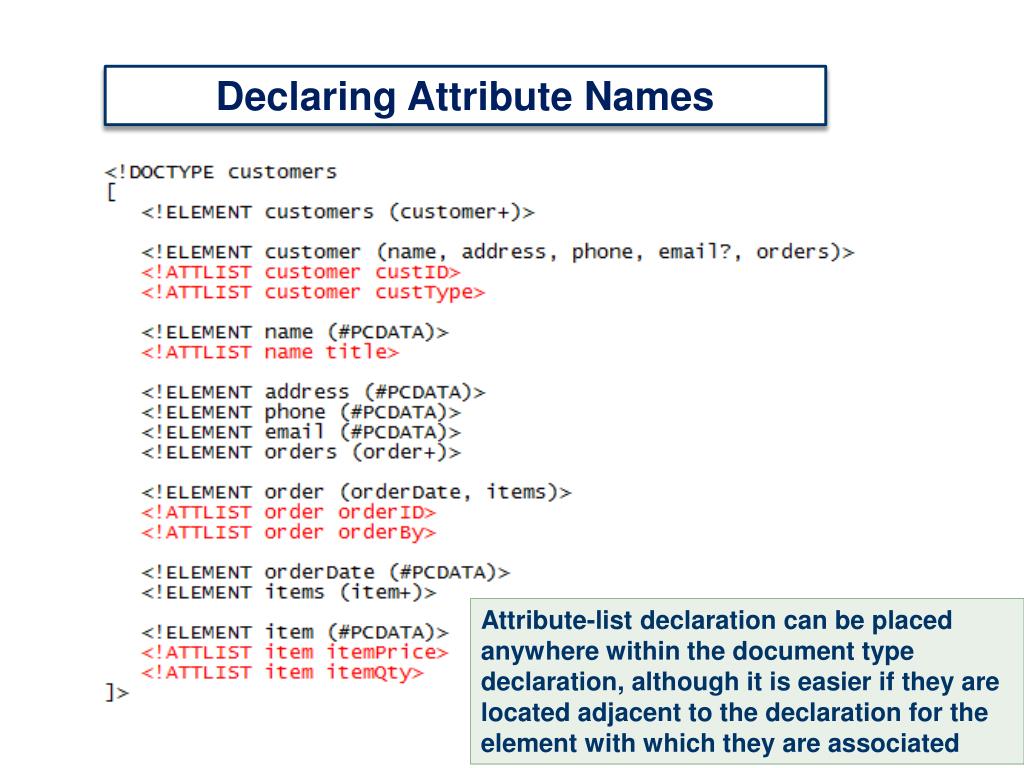Click the '<!ELEMENT phone (#PCDATA)>' line
This screenshot has width=1024, height=768.
301,413
